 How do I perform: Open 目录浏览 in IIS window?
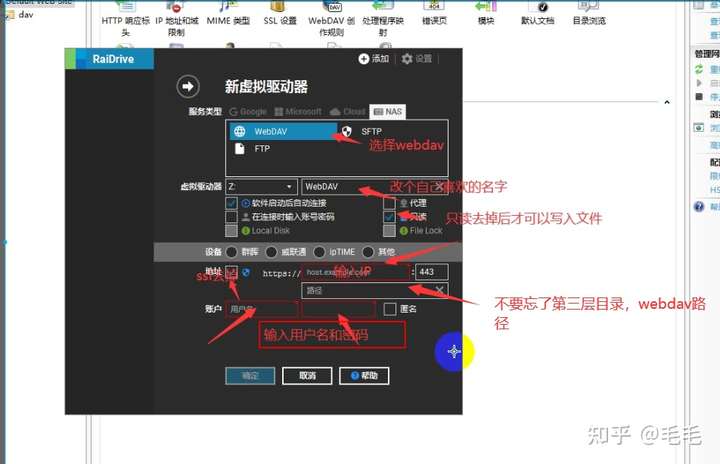pos(589,14)
